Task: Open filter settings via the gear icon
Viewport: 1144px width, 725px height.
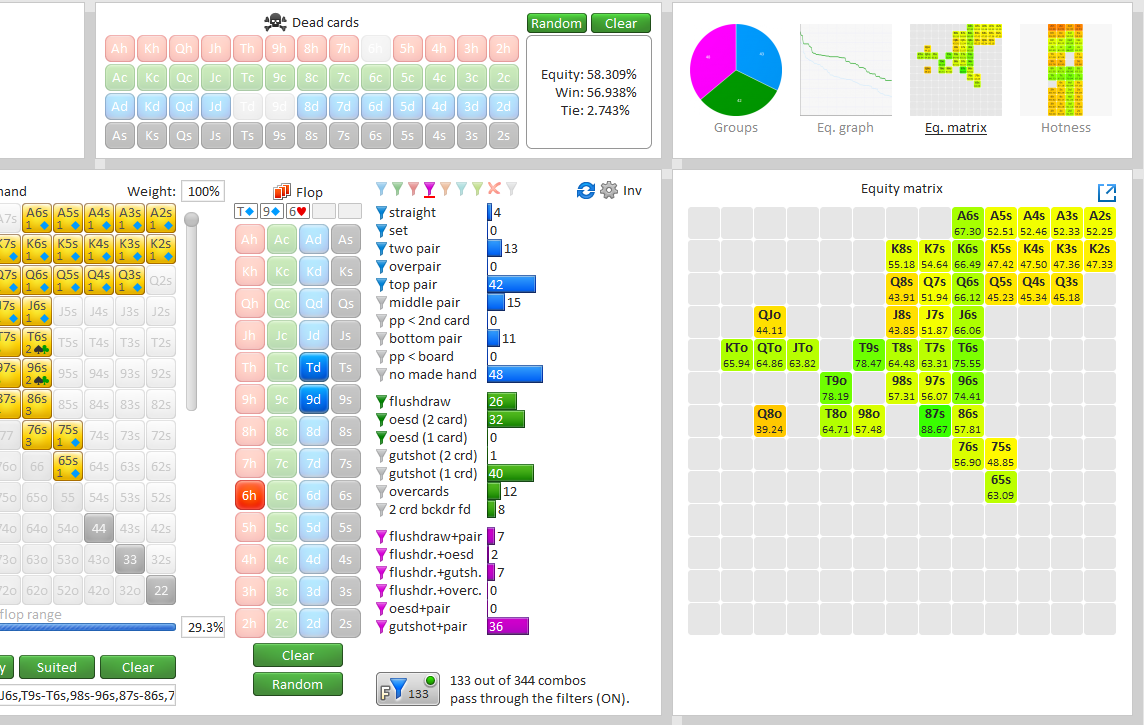Action: 609,190
